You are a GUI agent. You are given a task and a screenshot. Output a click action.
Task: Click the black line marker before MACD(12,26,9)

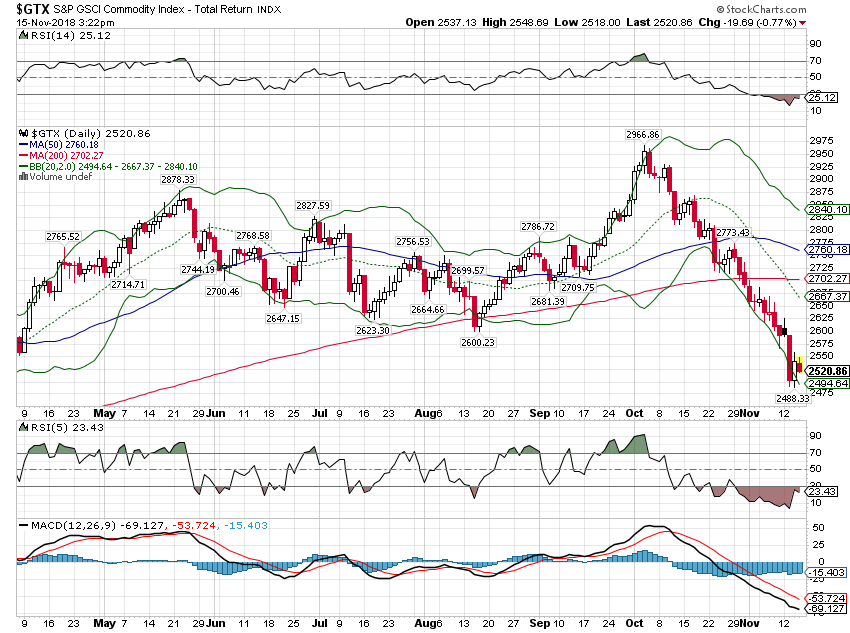23,525
